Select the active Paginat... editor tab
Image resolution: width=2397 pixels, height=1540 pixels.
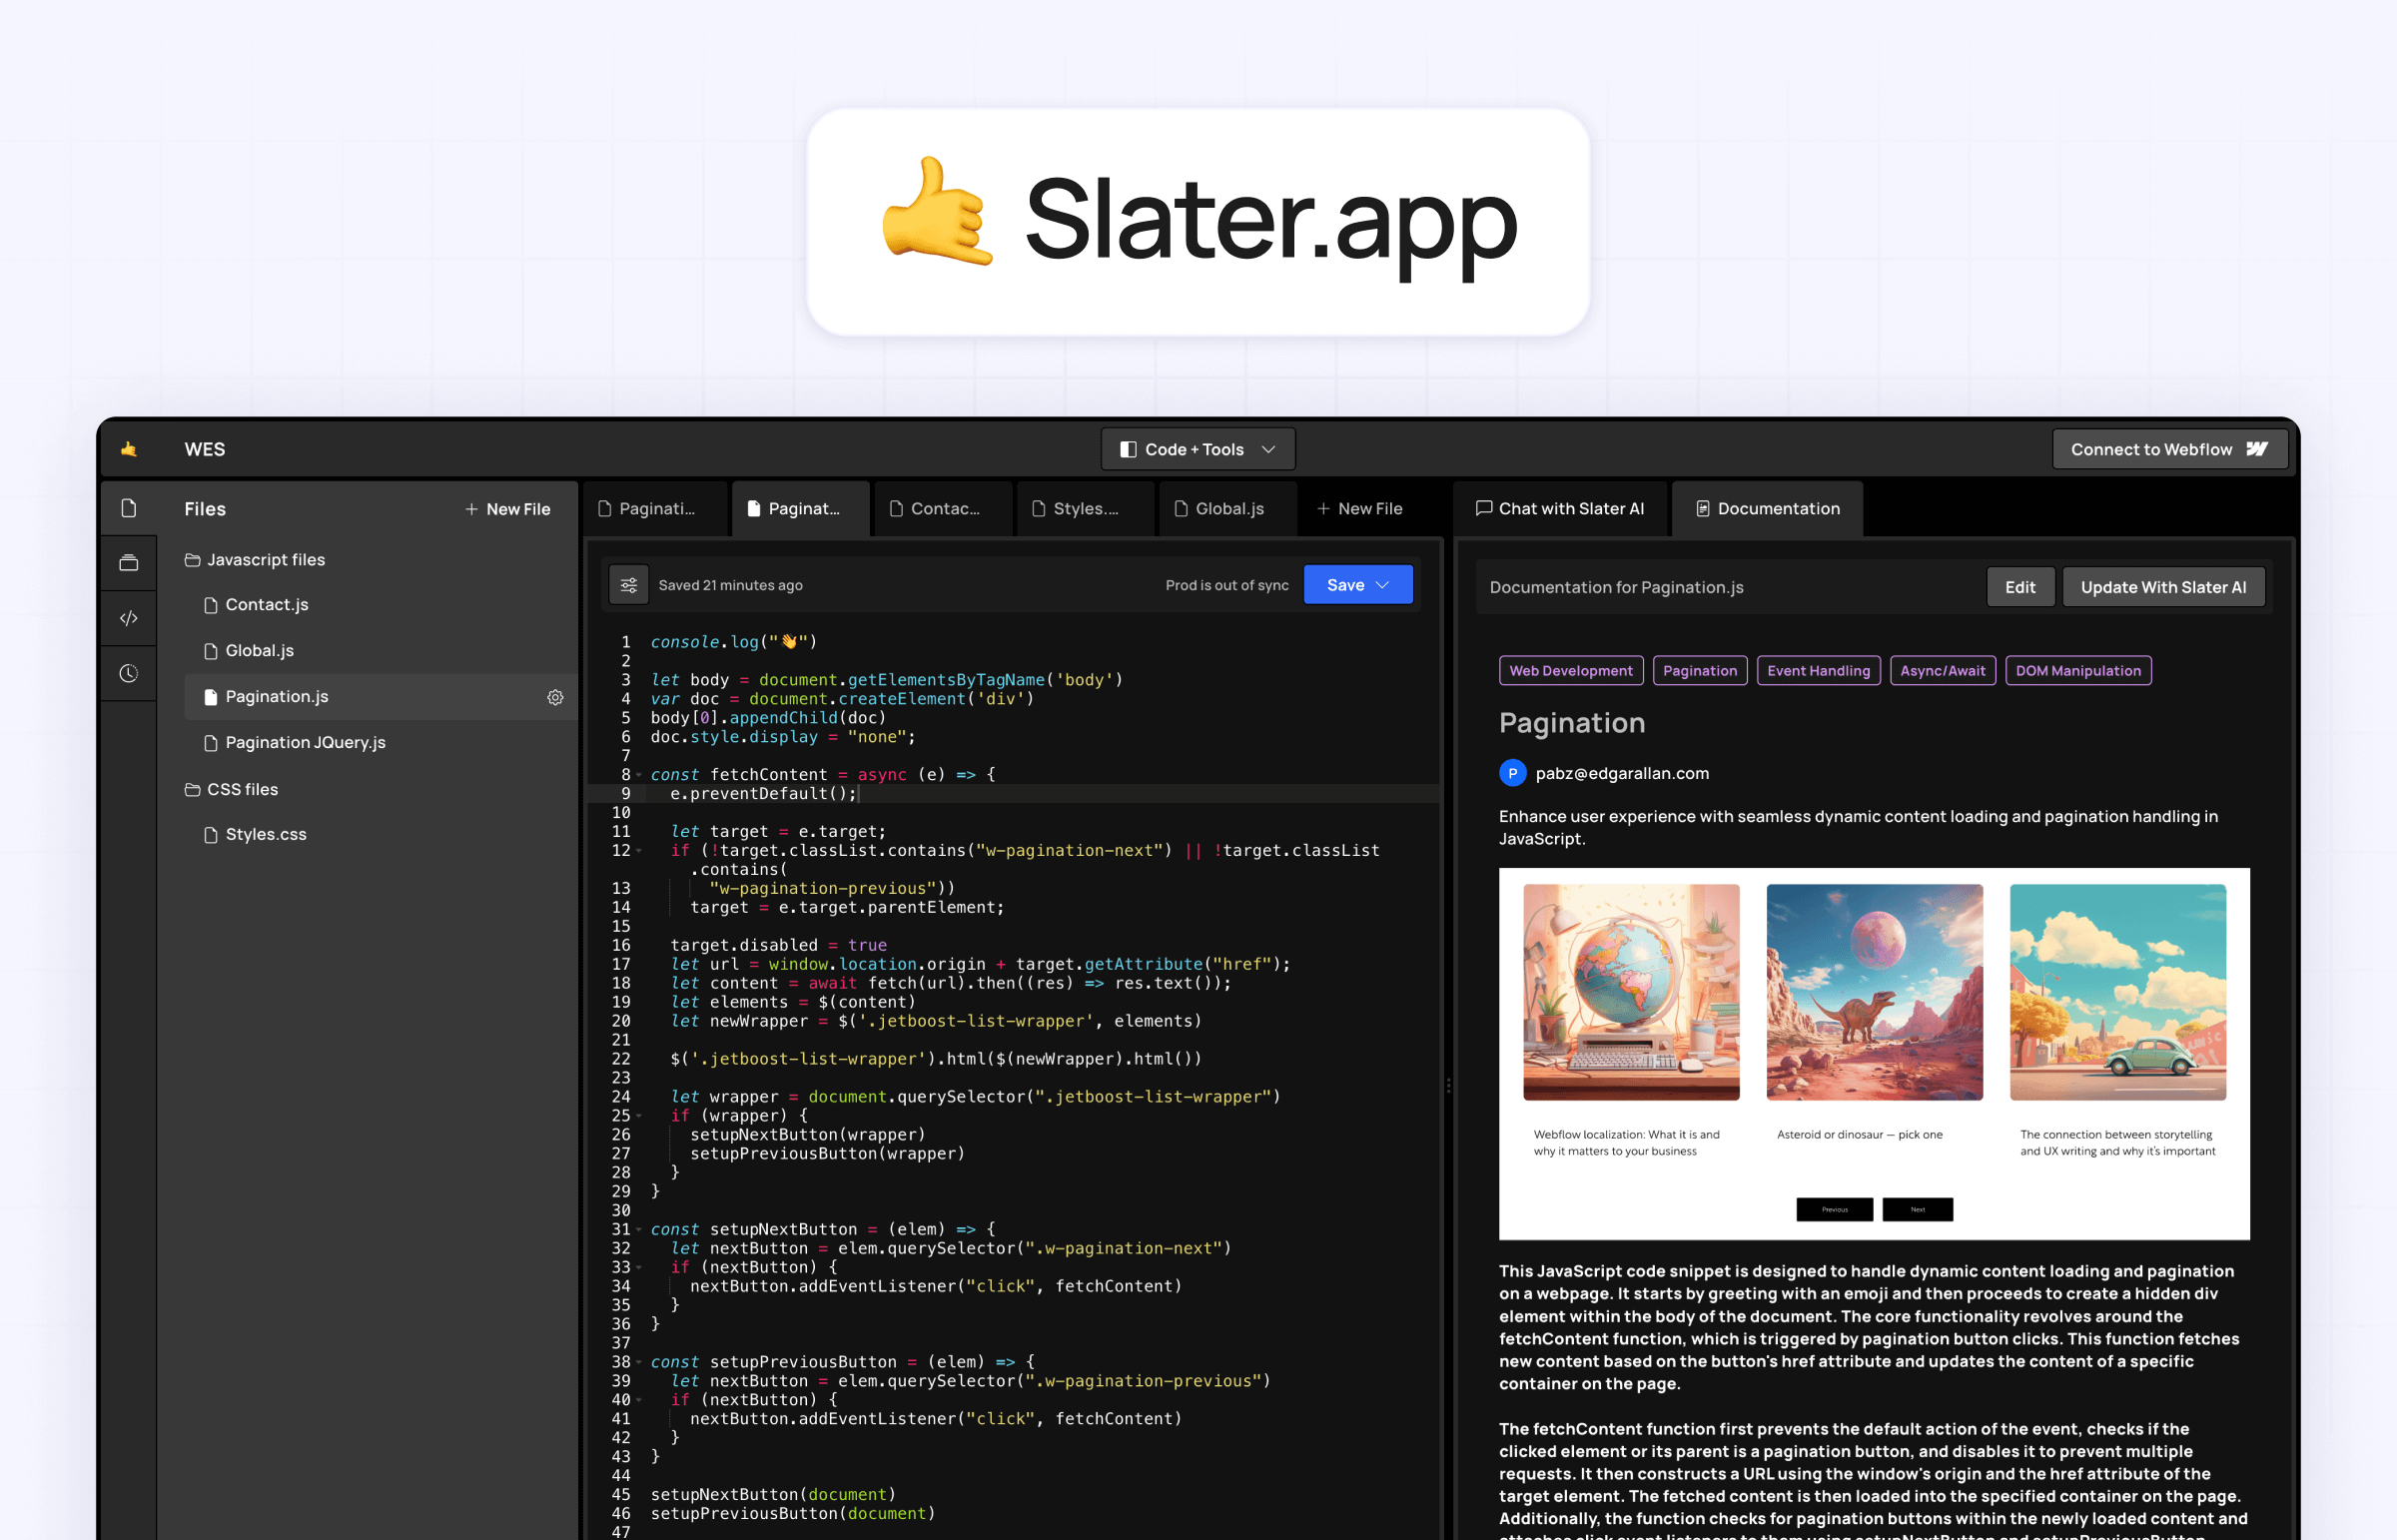[x=801, y=509]
